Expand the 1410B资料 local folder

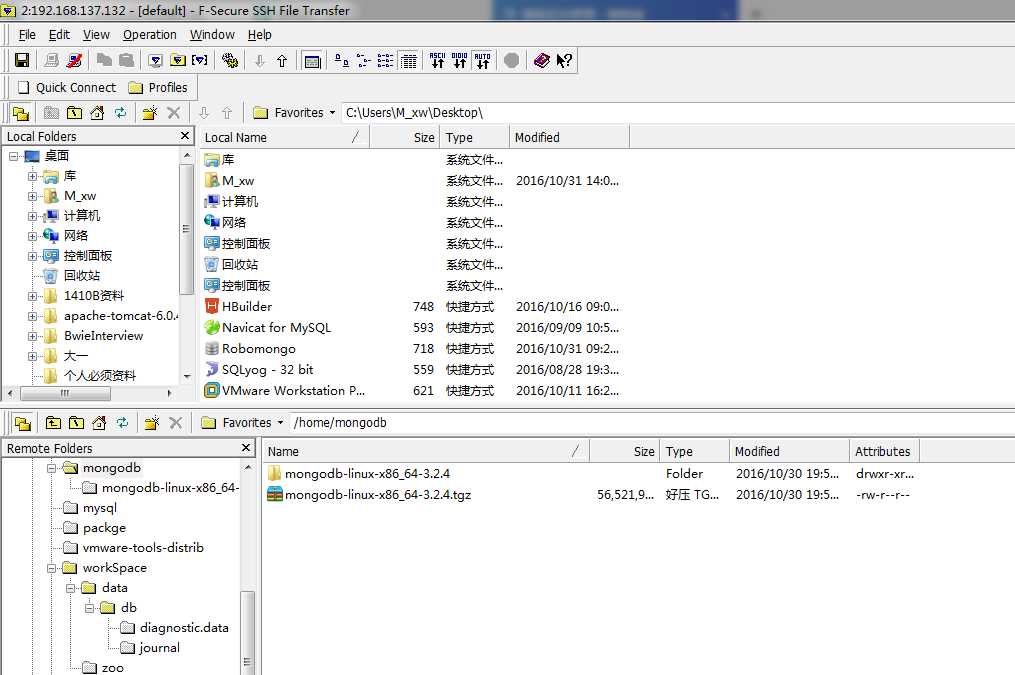(32, 296)
